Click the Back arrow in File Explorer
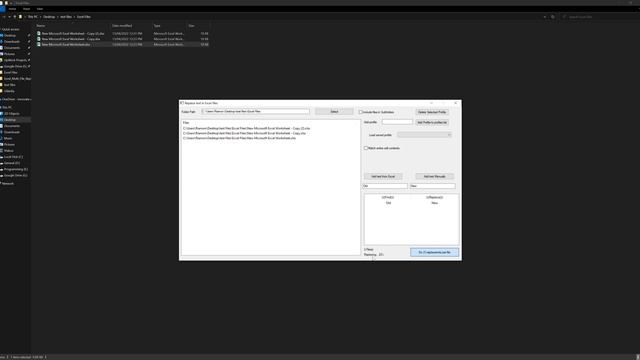This screenshot has width=640, height=360. click(4, 17)
